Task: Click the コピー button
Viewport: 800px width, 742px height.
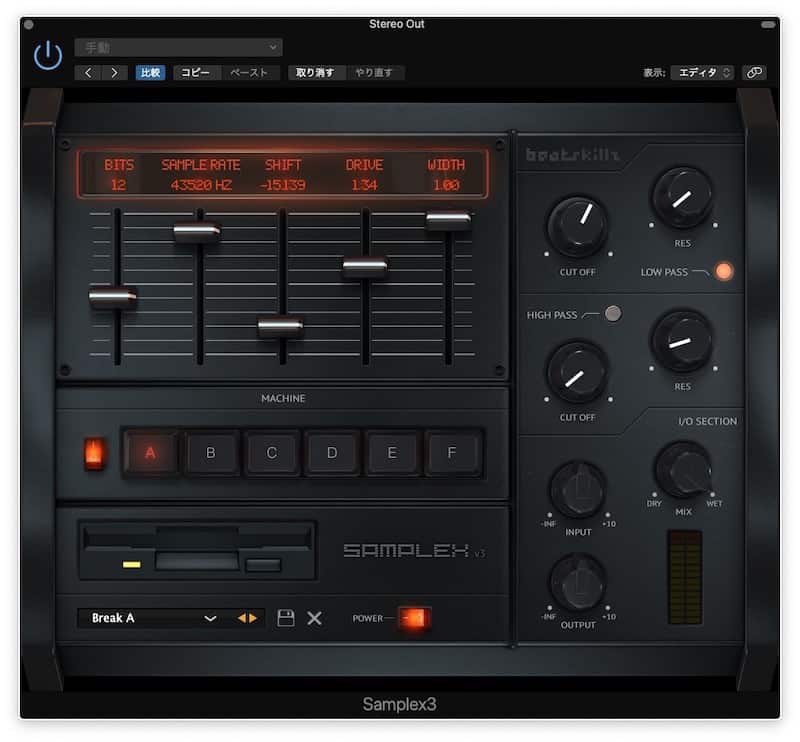Action: click(x=196, y=72)
